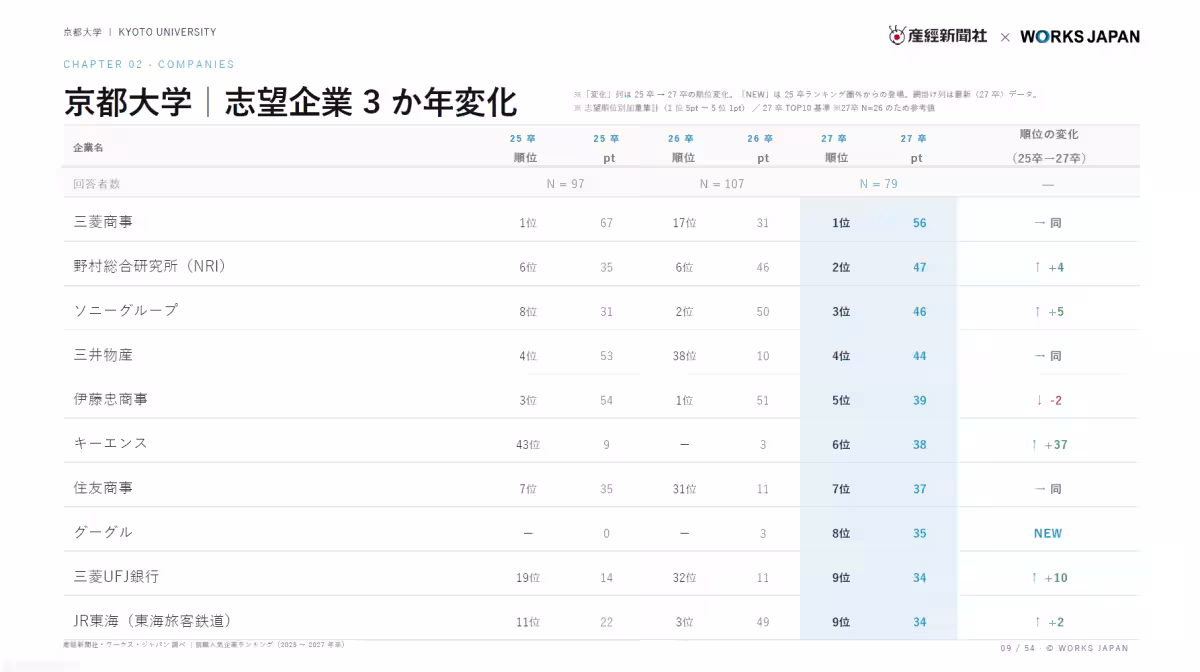This screenshot has height=672, width=1200.
Task: Select the ソニーグループ company name
Action: coord(126,310)
